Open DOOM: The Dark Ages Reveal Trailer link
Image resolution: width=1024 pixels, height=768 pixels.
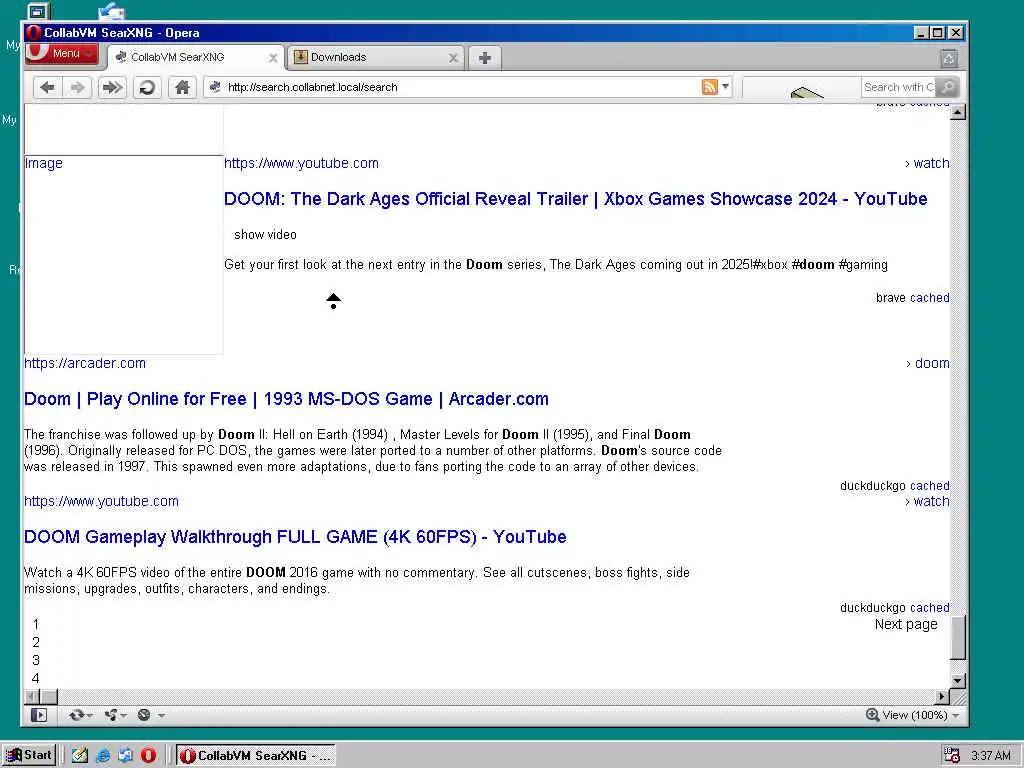575,199
